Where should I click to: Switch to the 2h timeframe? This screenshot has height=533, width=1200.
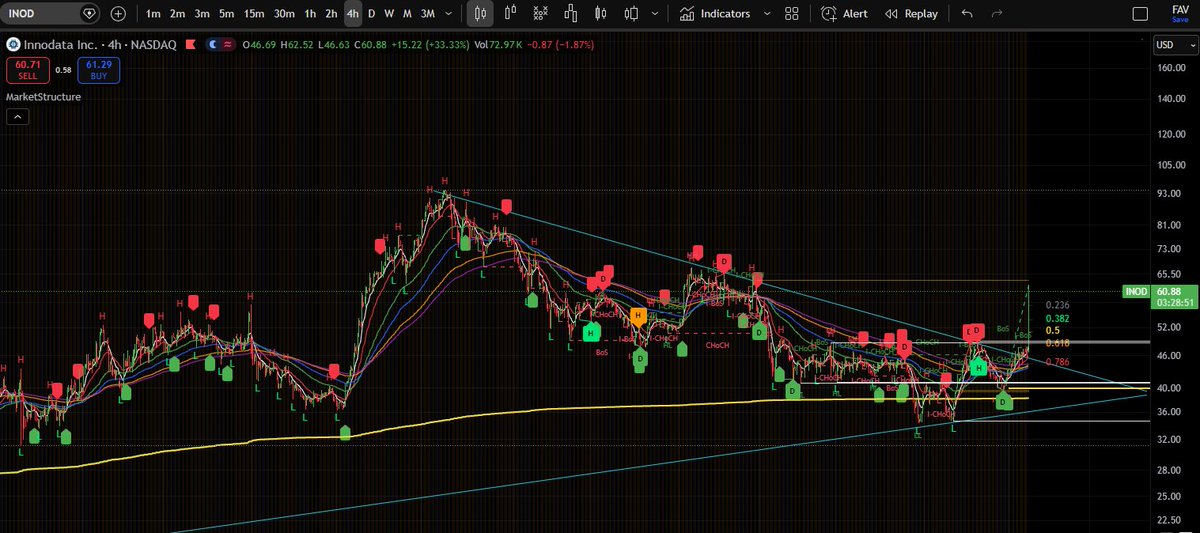[331, 14]
